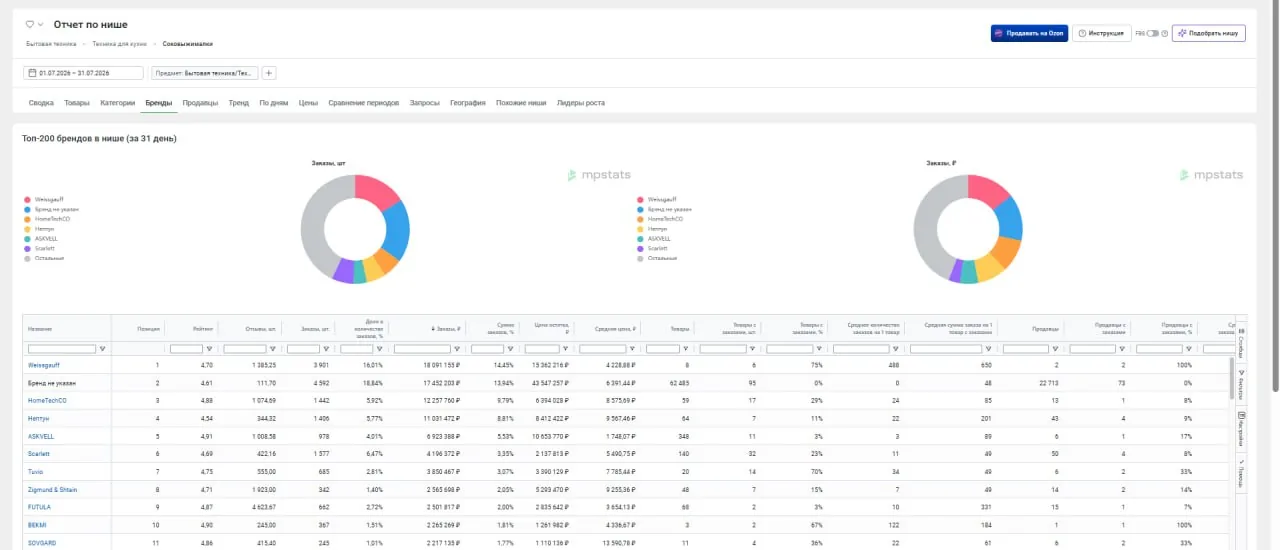Click the Подобрать нишу button

point(1208,33)
